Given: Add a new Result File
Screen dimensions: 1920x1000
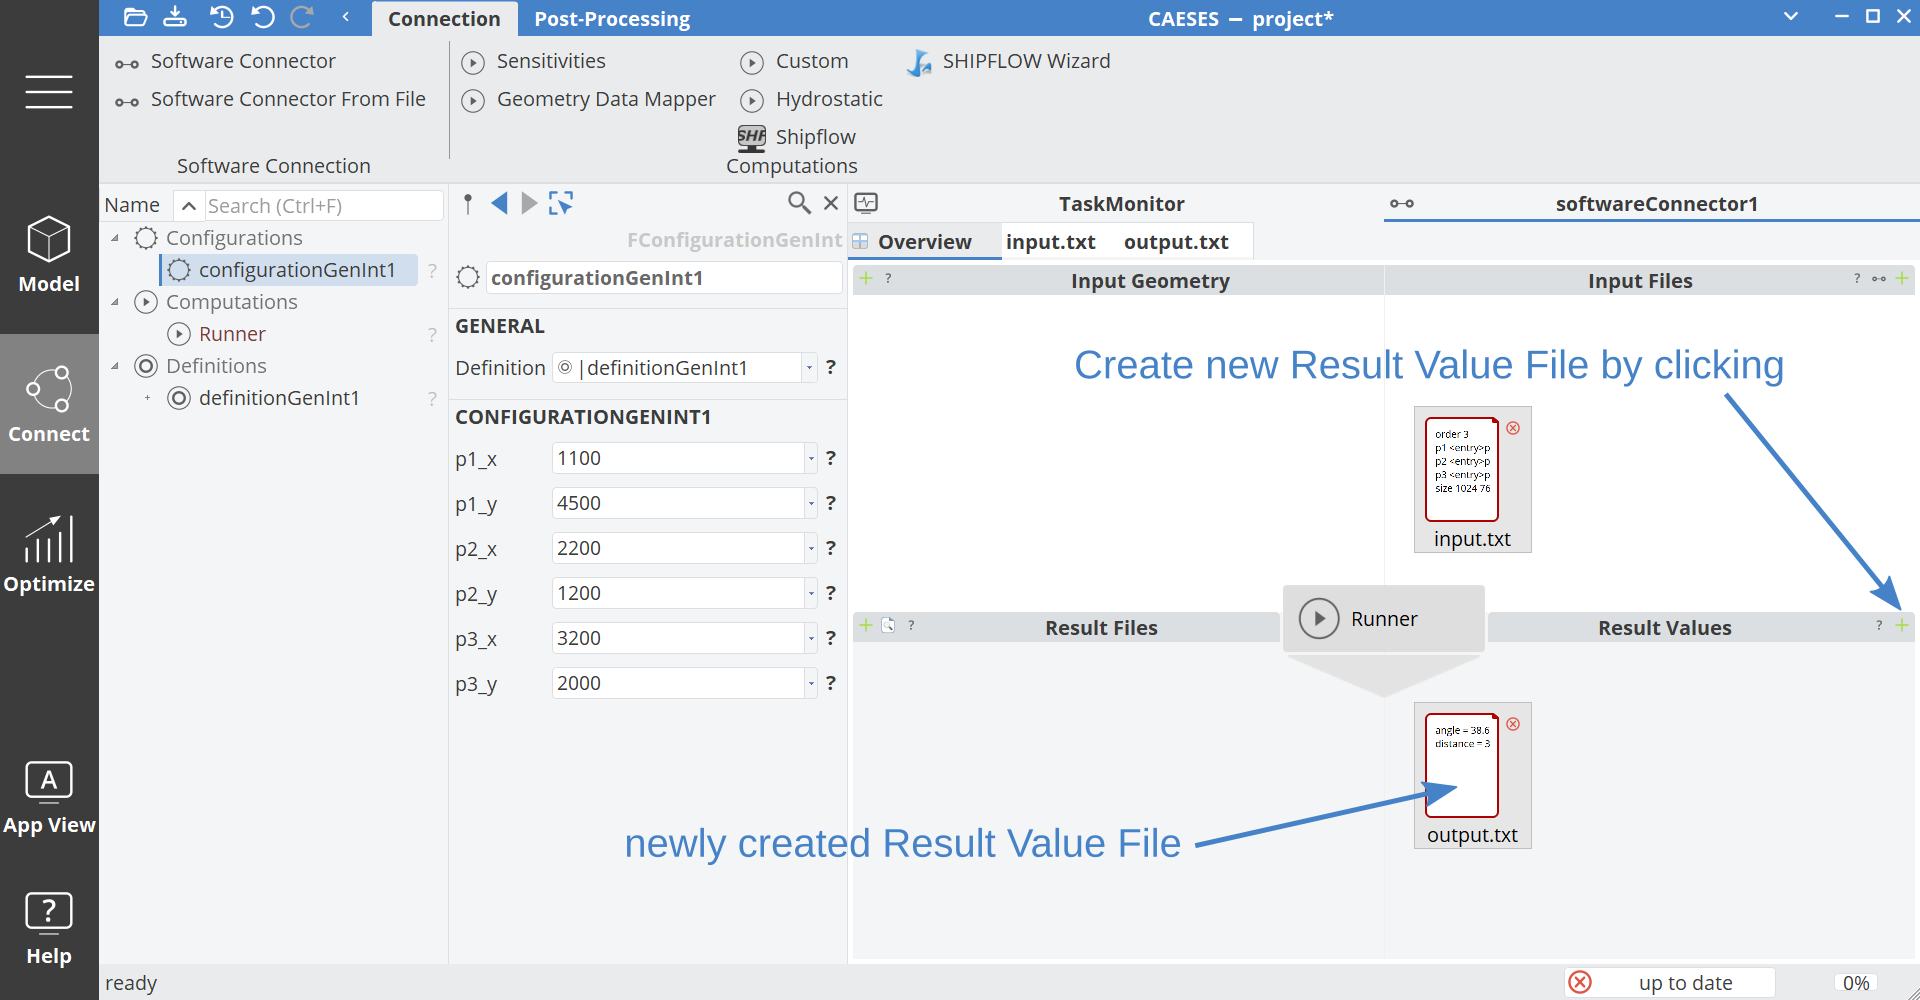Looking at the screenshot, I should (866, 625).
